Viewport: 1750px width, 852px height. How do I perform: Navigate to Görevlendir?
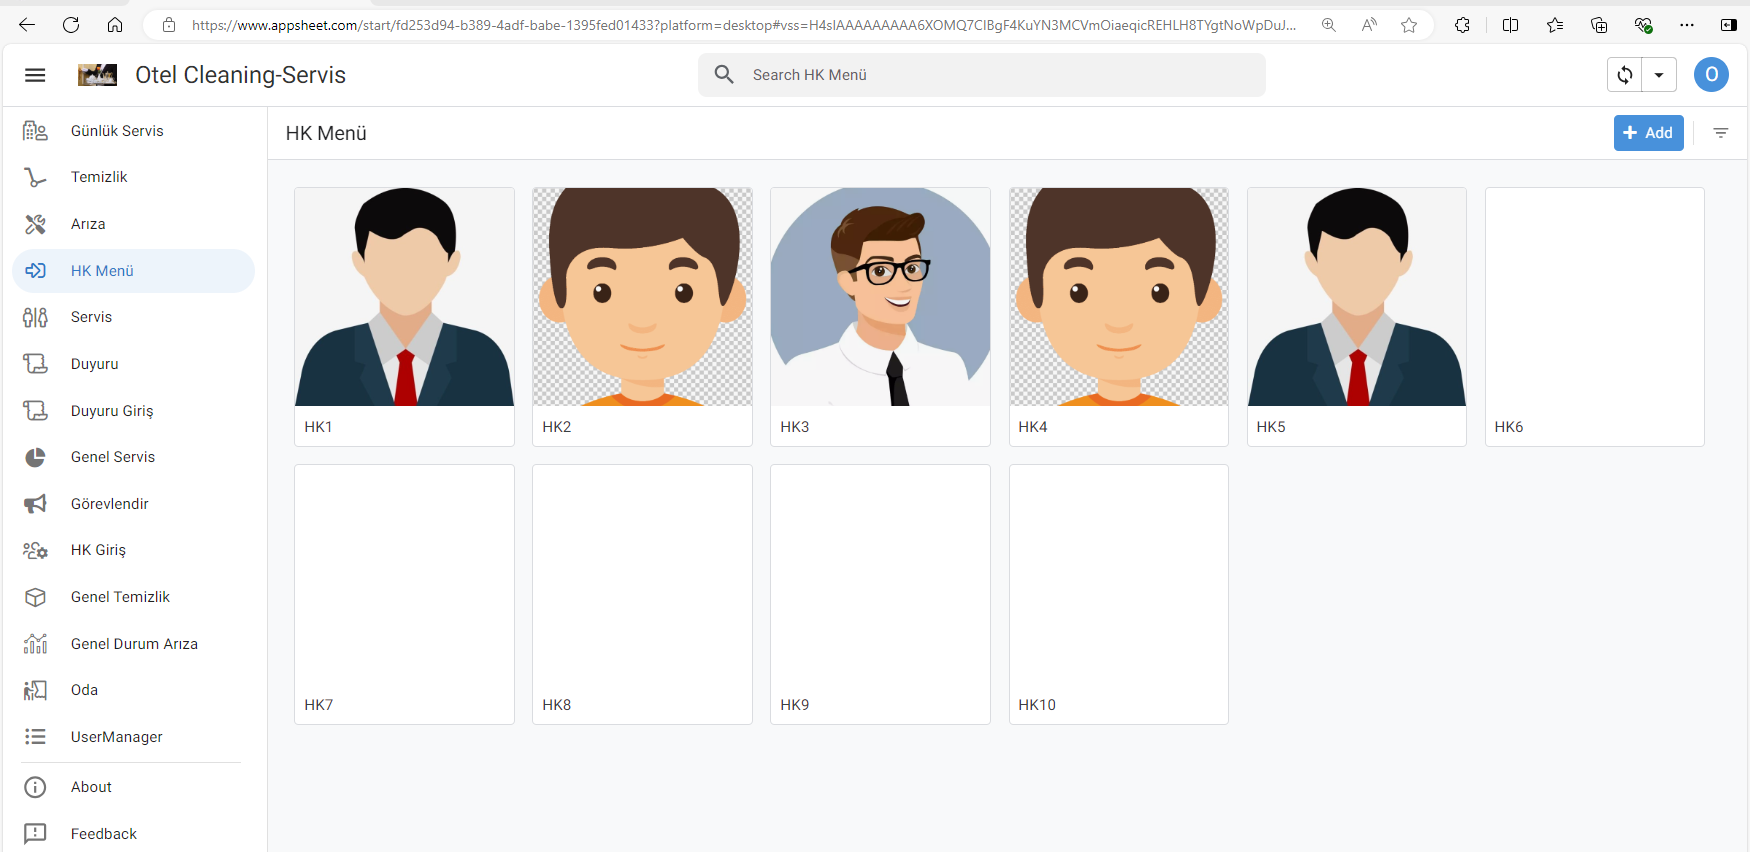110,504
